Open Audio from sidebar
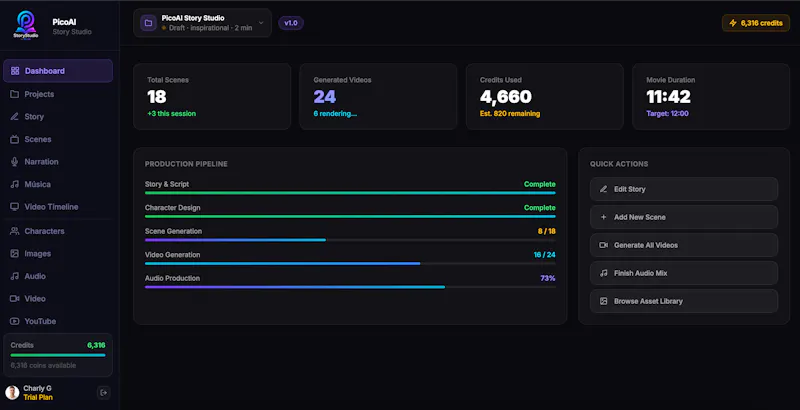The height and width of the screenshot is (410, 800). click(x=58, y=276)
